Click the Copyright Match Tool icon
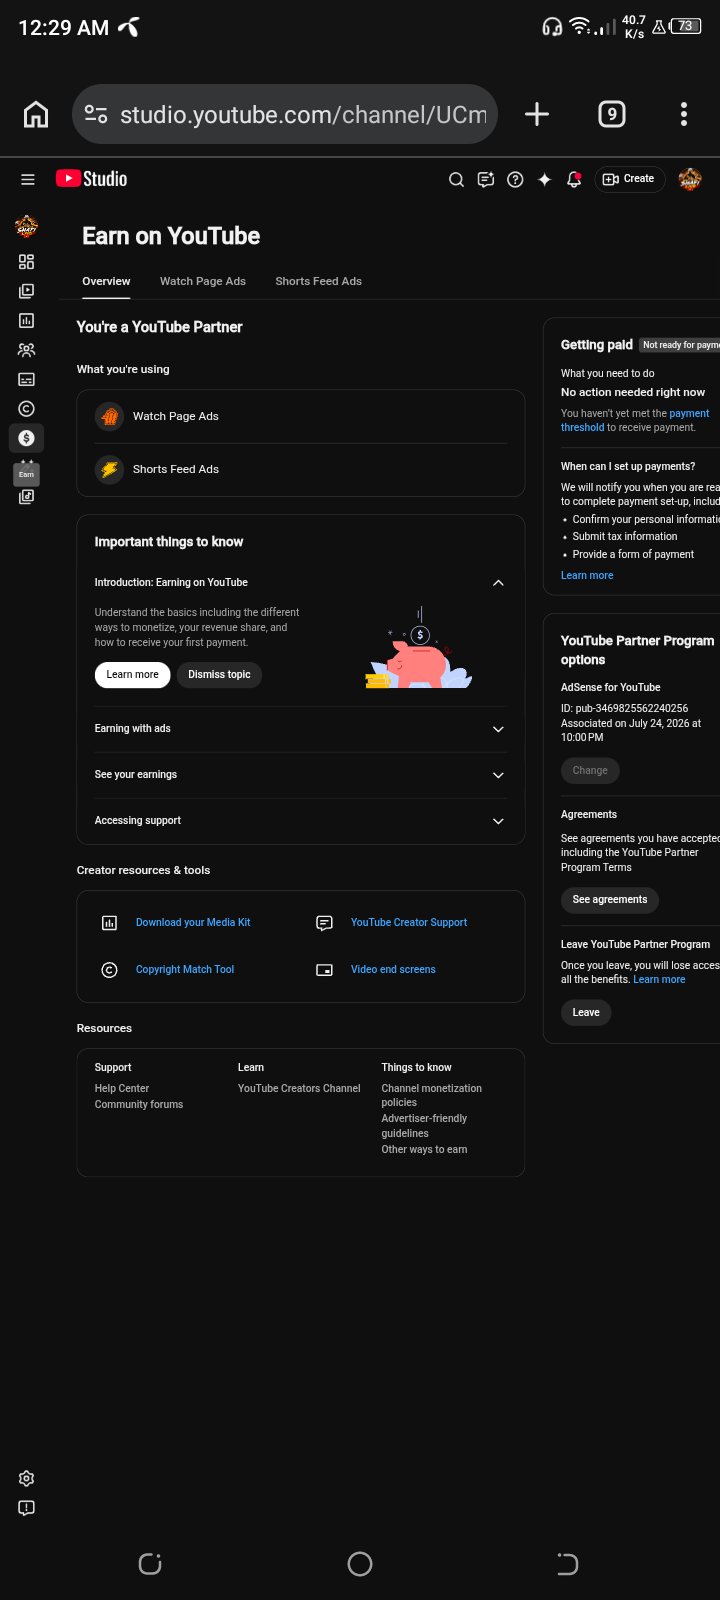 pos(110,970)
